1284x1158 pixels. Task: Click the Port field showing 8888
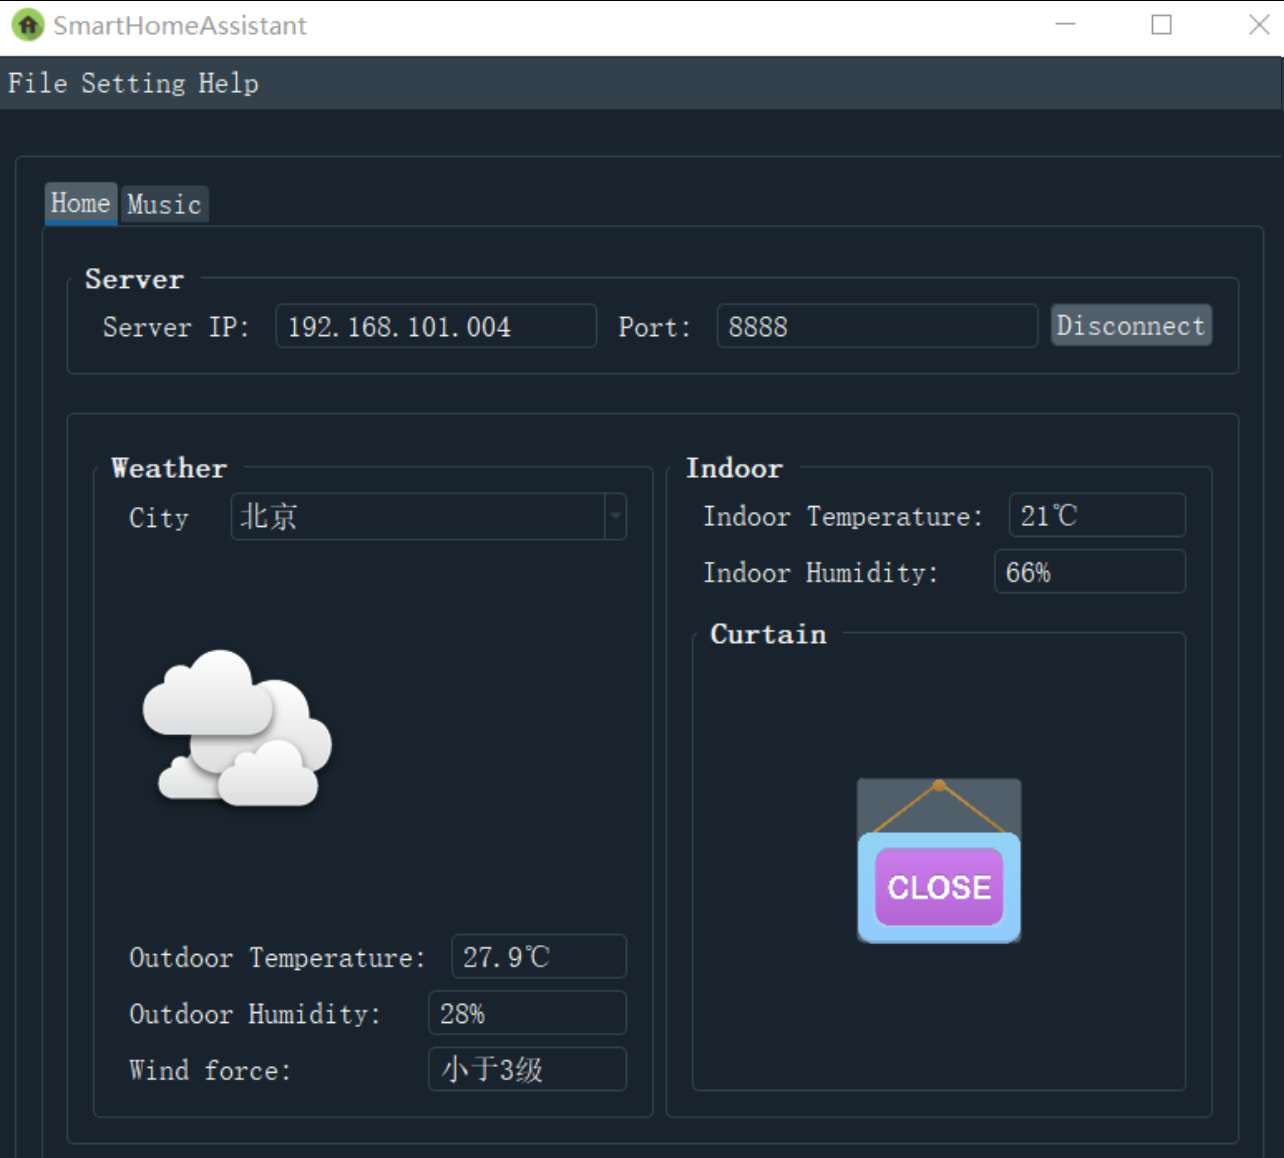[876, 327]
